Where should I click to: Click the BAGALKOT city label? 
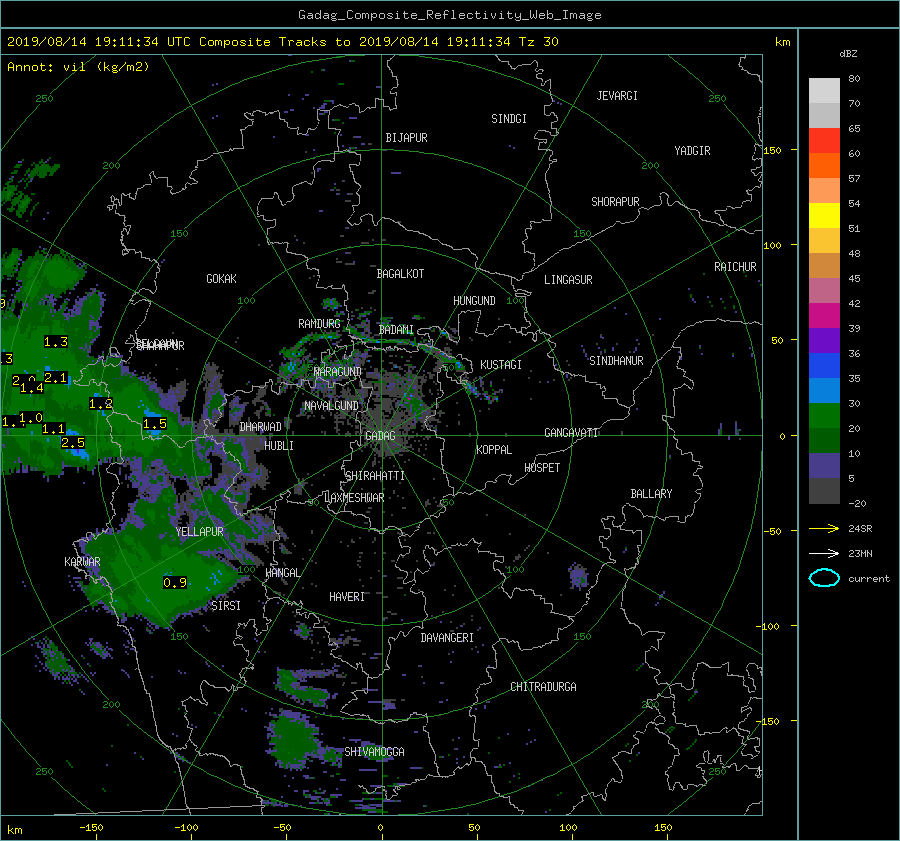click(x=400, y=274)
